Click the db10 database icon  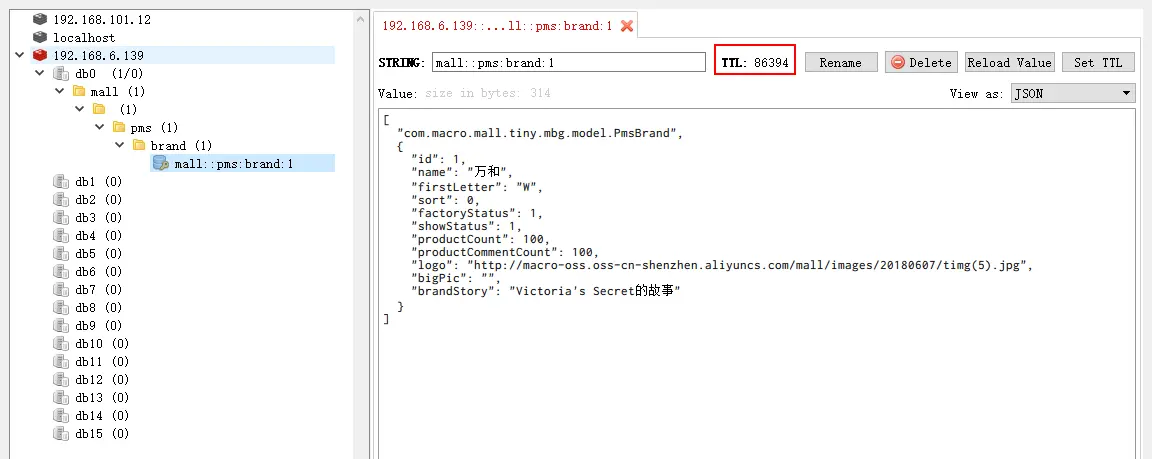(61, 344)
